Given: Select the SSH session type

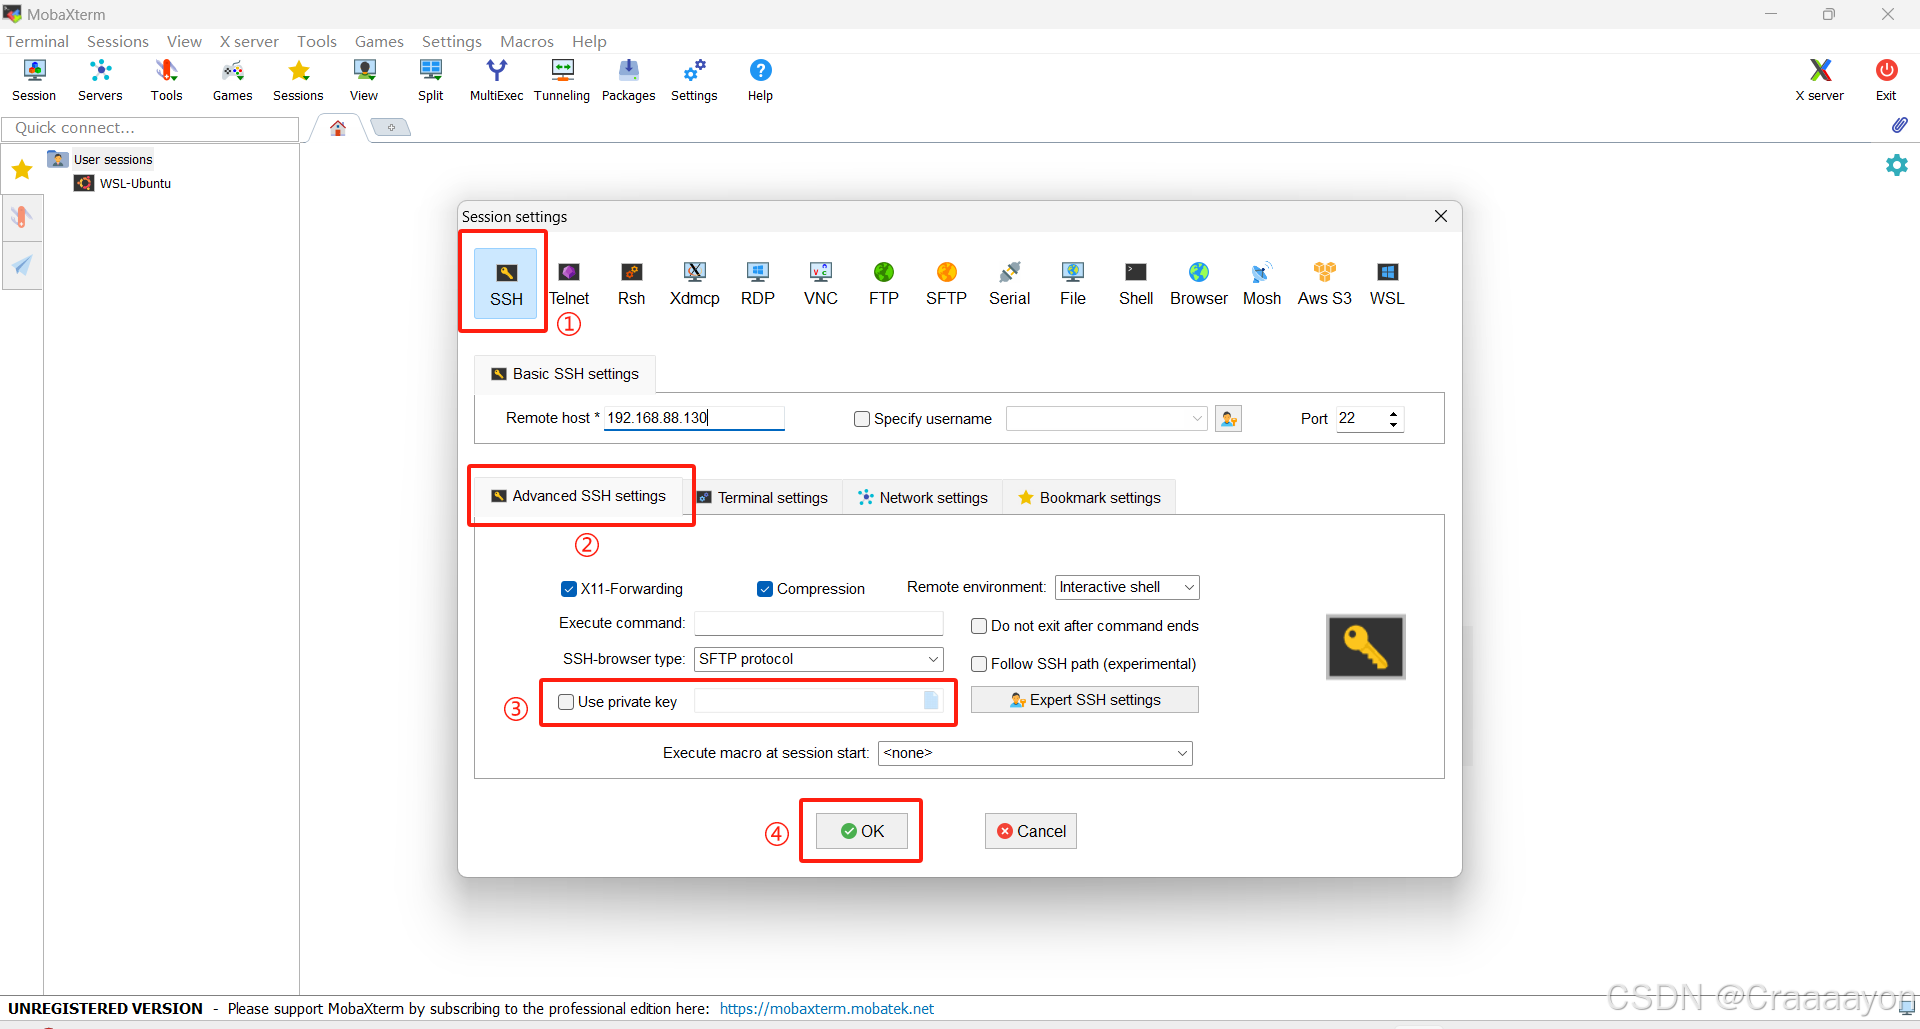Looking at the screenshot, I should coord(506,283).
